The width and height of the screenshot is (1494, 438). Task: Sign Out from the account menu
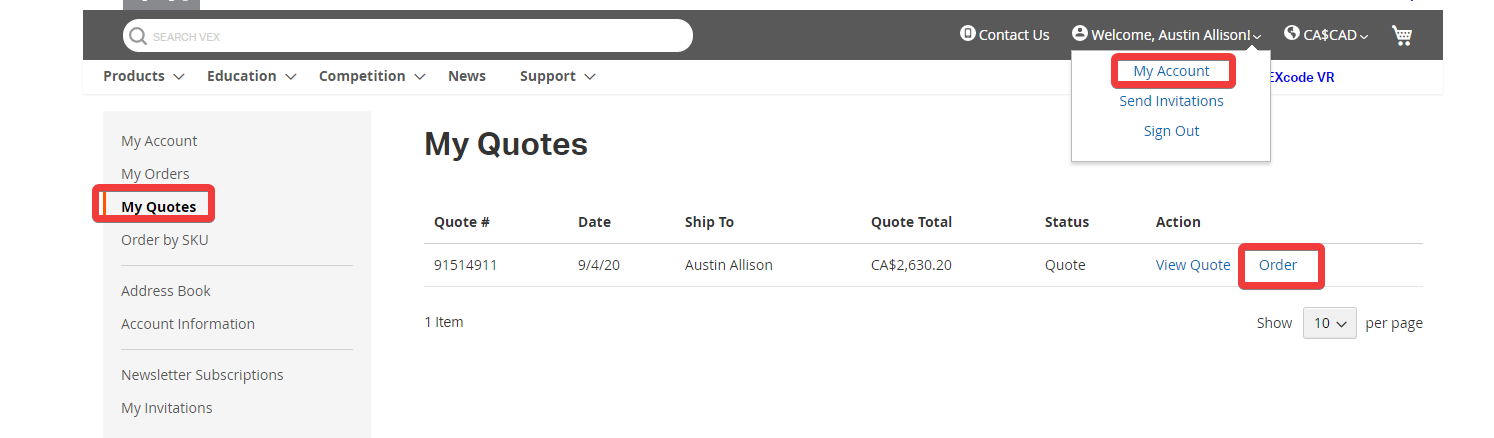(x=1171, y=131)
